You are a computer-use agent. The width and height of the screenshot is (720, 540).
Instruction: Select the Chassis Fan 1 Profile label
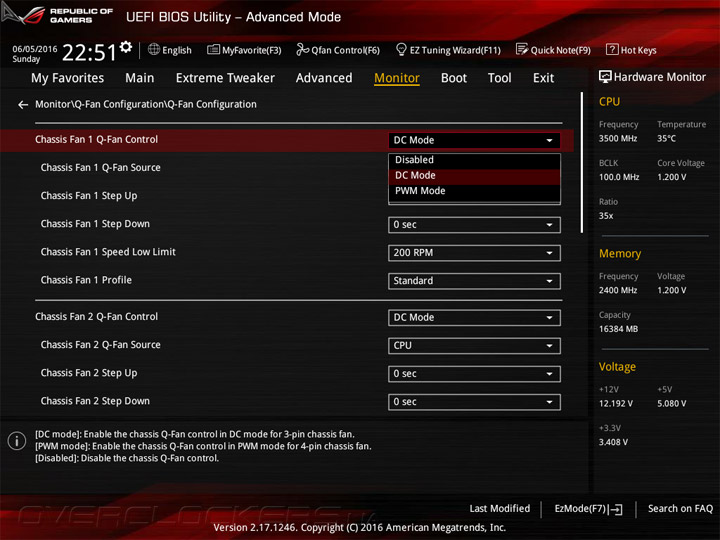86,280
